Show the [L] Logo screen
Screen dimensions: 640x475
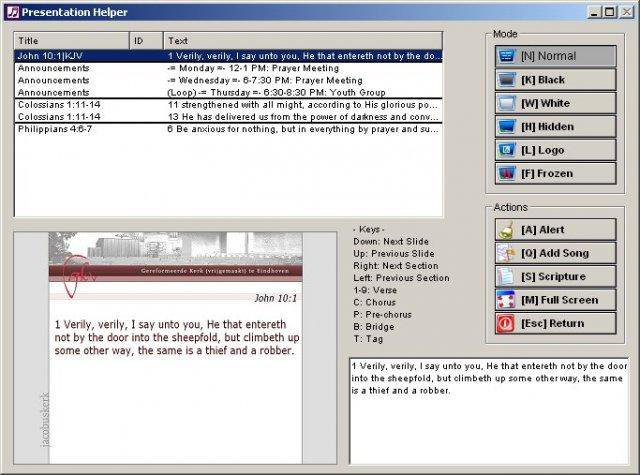click(x=556, y=150)
